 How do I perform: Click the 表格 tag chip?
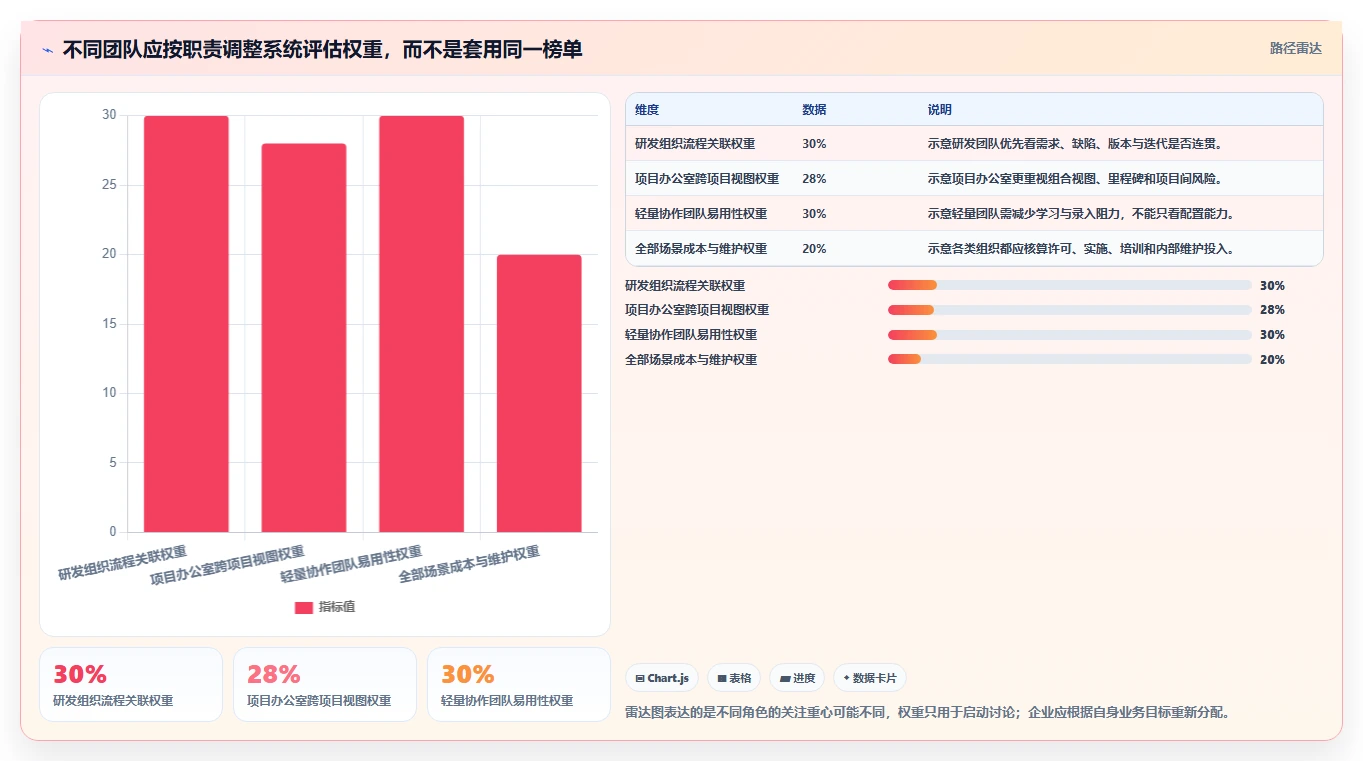click(734, 678)
